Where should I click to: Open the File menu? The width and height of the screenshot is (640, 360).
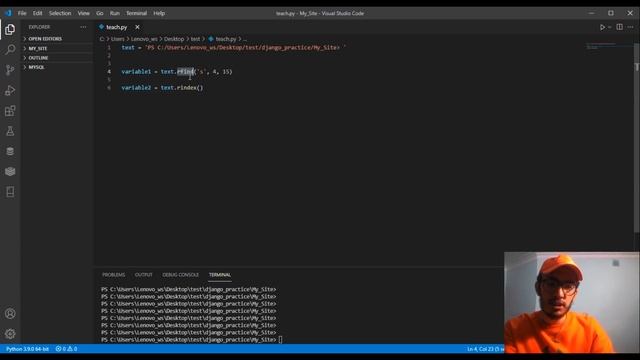(22, 13)
